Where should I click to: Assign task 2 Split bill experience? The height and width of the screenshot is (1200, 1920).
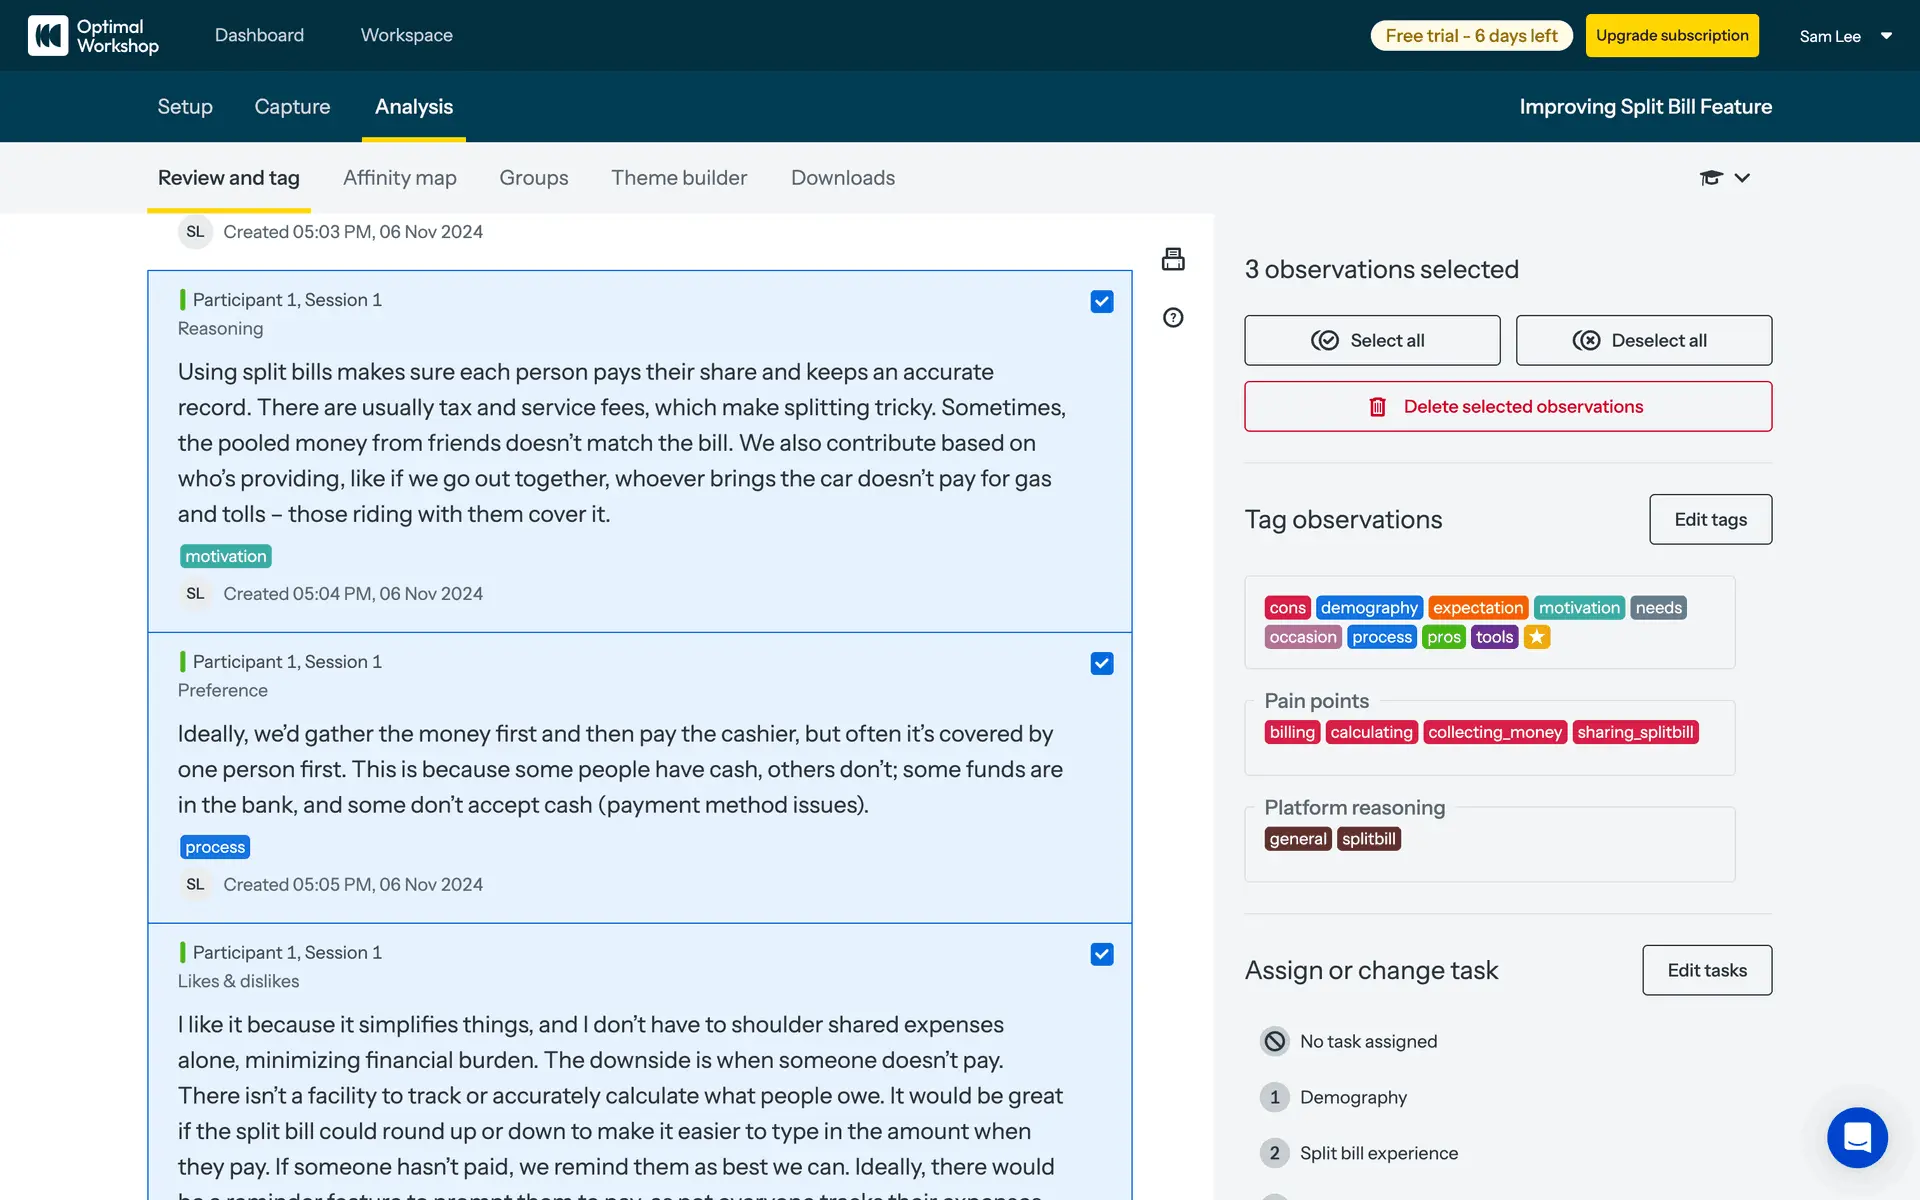click(x=1378, y=1153)
